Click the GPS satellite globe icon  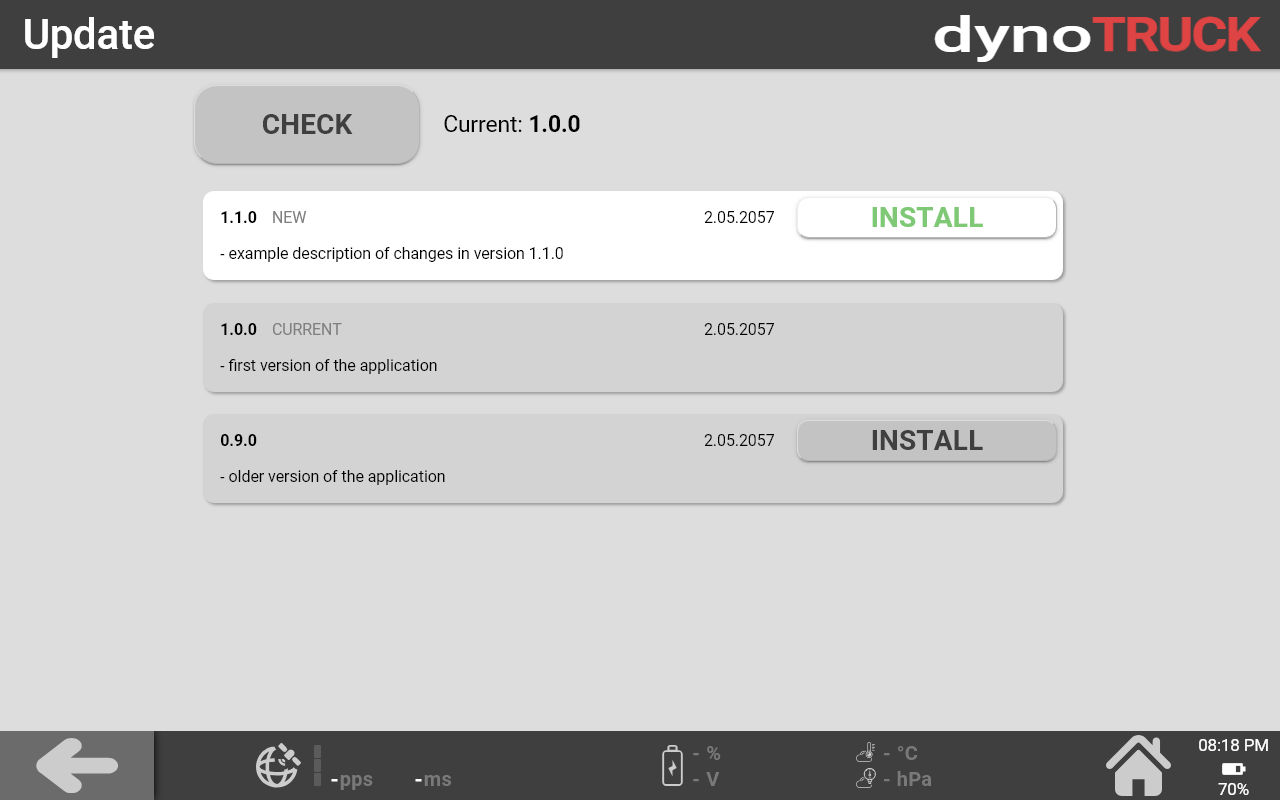coord(278,766)
